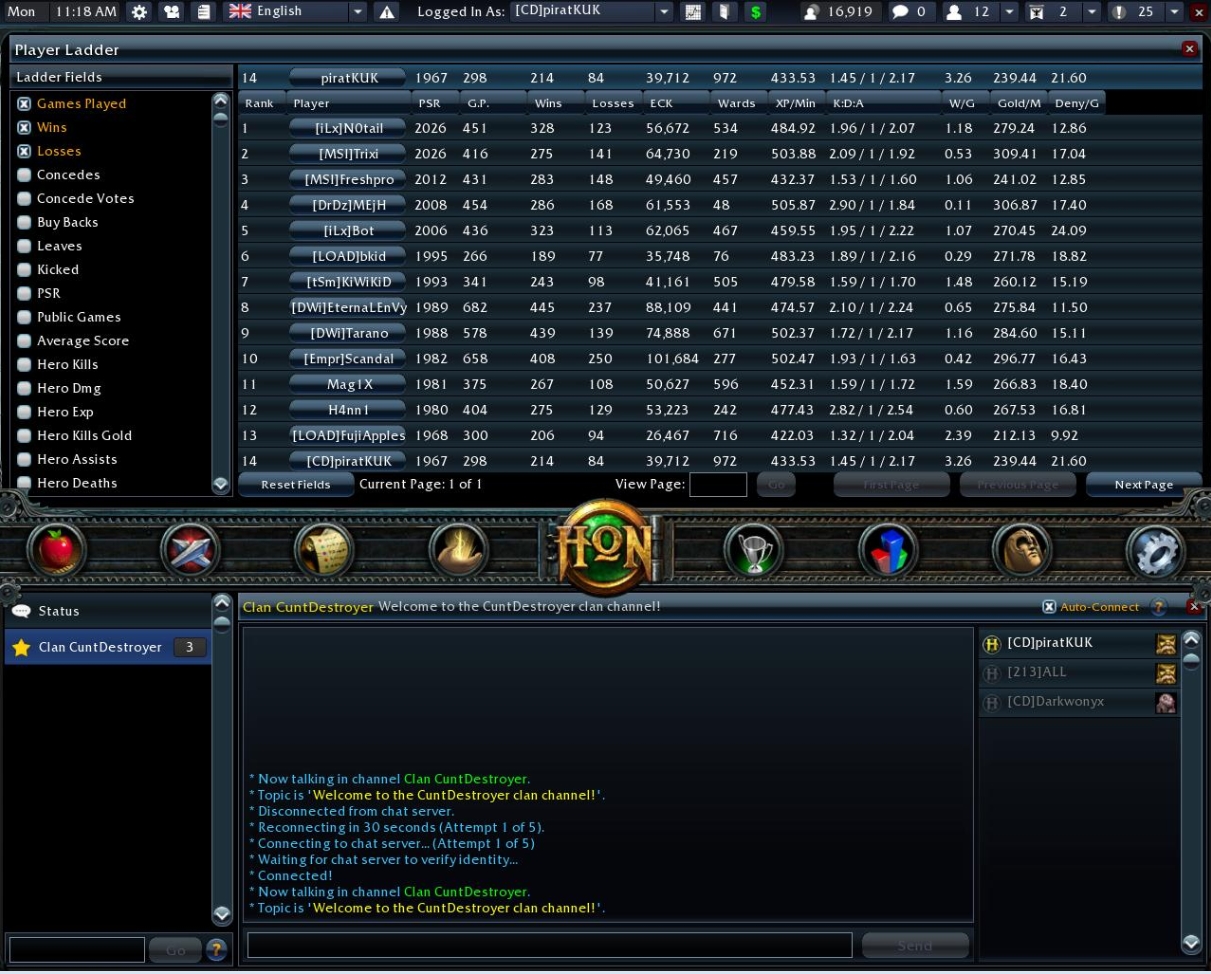This screenshot has height=974, width=1211.
Task: Toggle the Auto-Connect checkbox
Action: [x=1049, y=607]
